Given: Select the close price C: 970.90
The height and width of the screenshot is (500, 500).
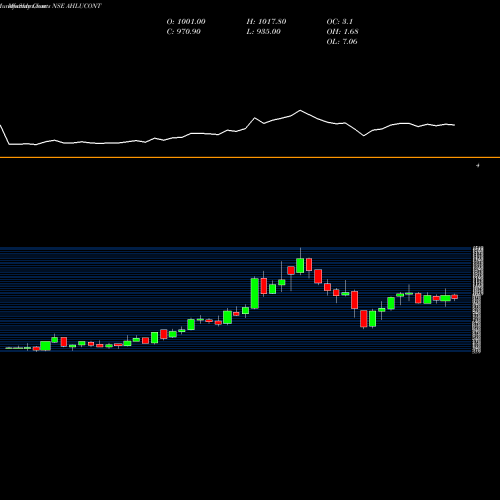Looking at the screenshot, I should (x=184, y=32).
